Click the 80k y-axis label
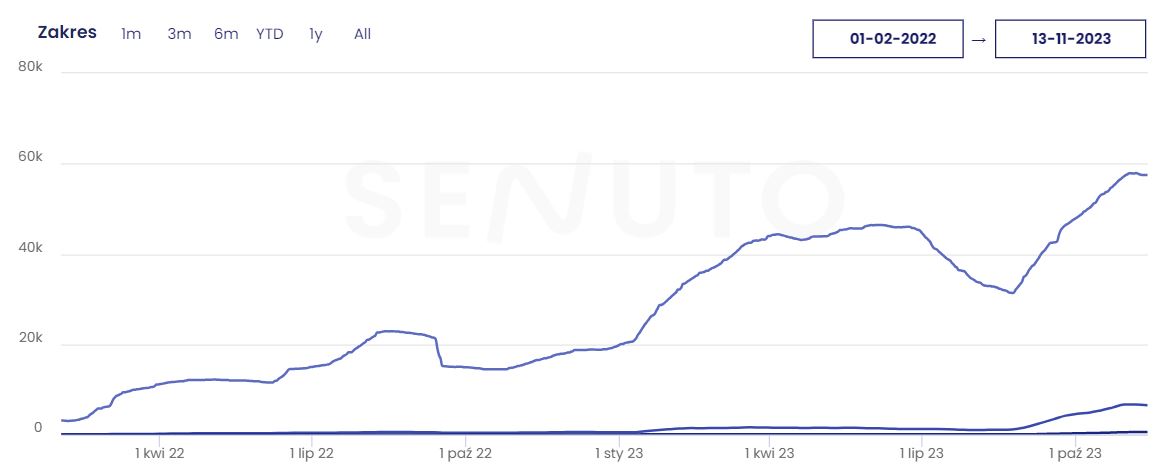 point(31,67)
